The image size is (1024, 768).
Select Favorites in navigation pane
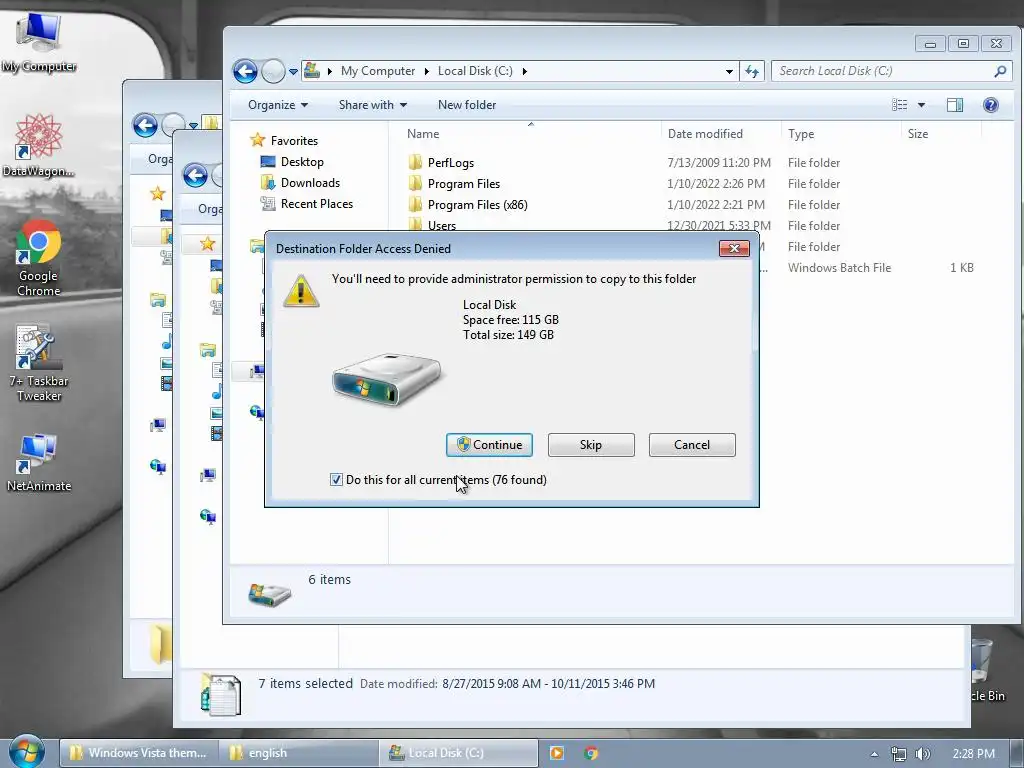[x=285, y=140]
